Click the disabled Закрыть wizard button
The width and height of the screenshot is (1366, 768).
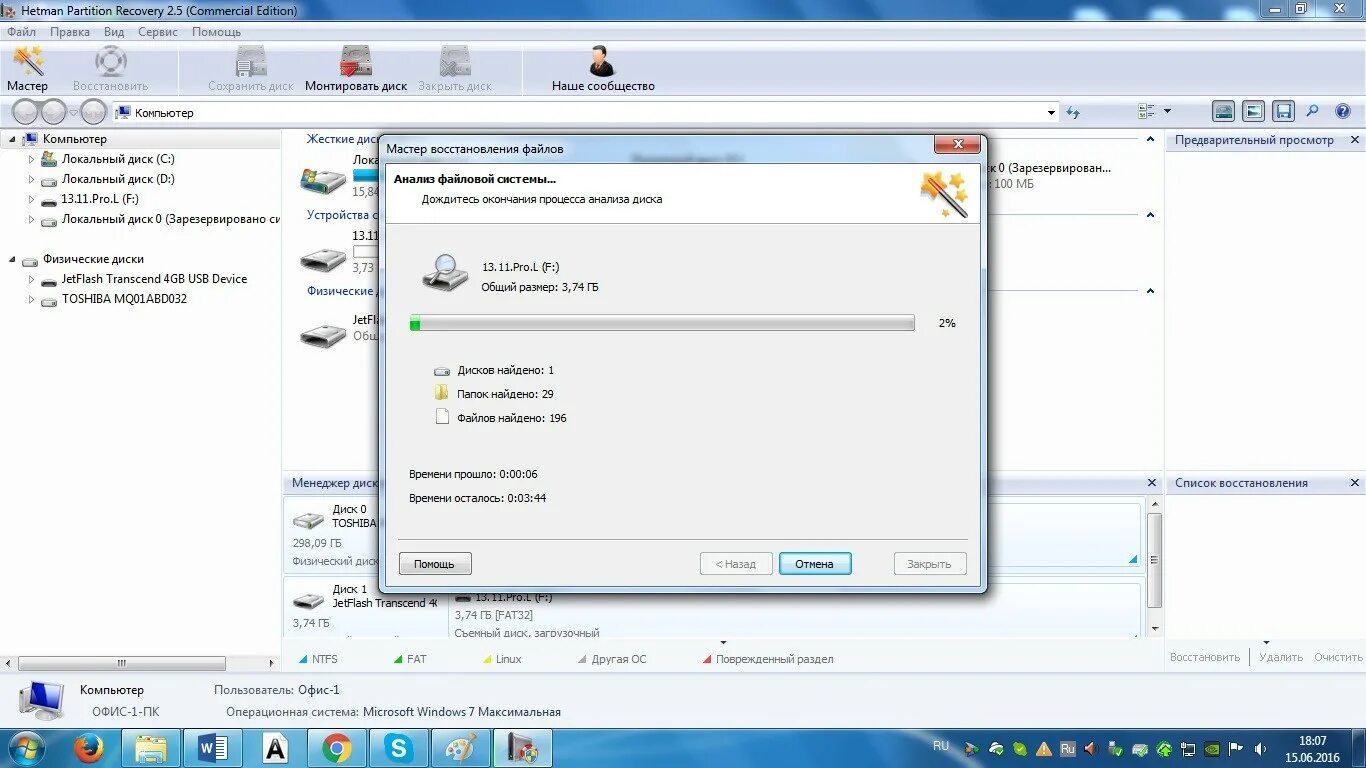tap(930, 564)
